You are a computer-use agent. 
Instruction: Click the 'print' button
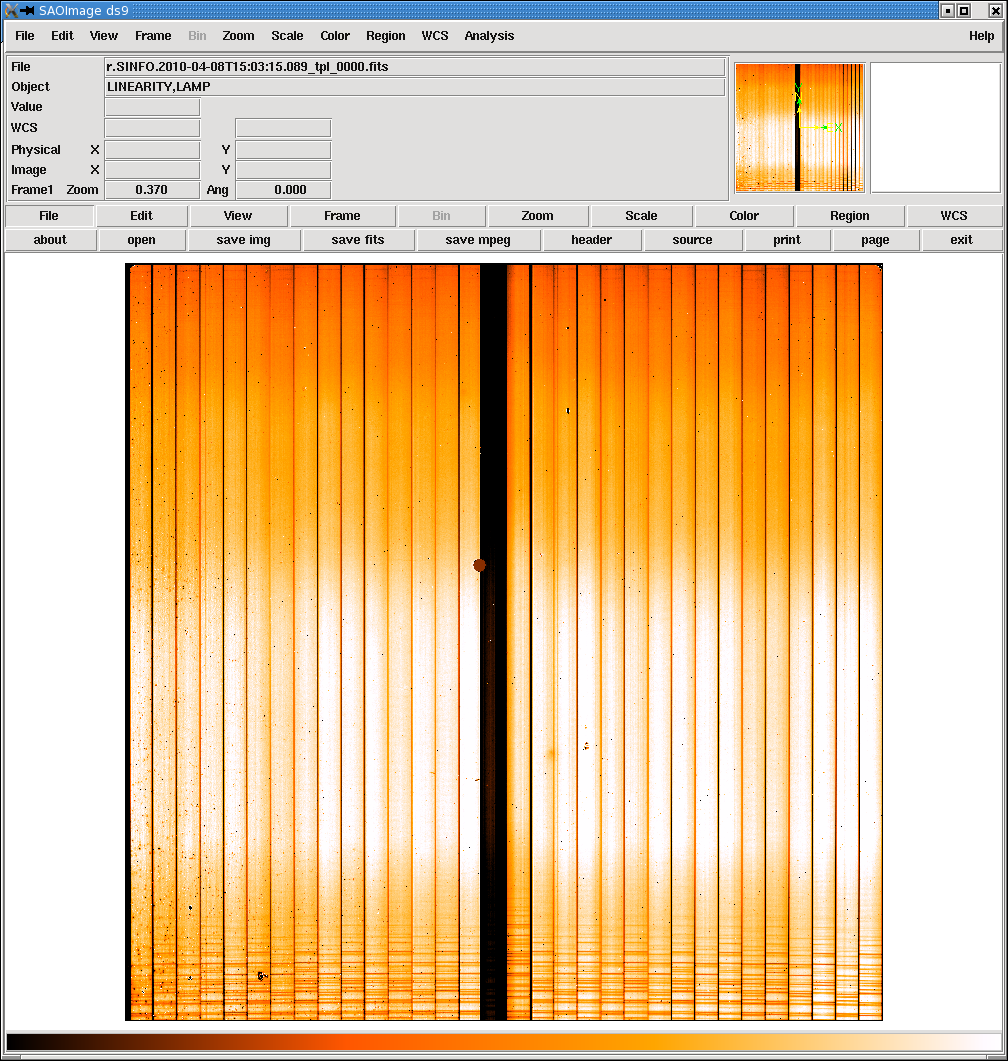pyautogui.click(x=787, y=240)
